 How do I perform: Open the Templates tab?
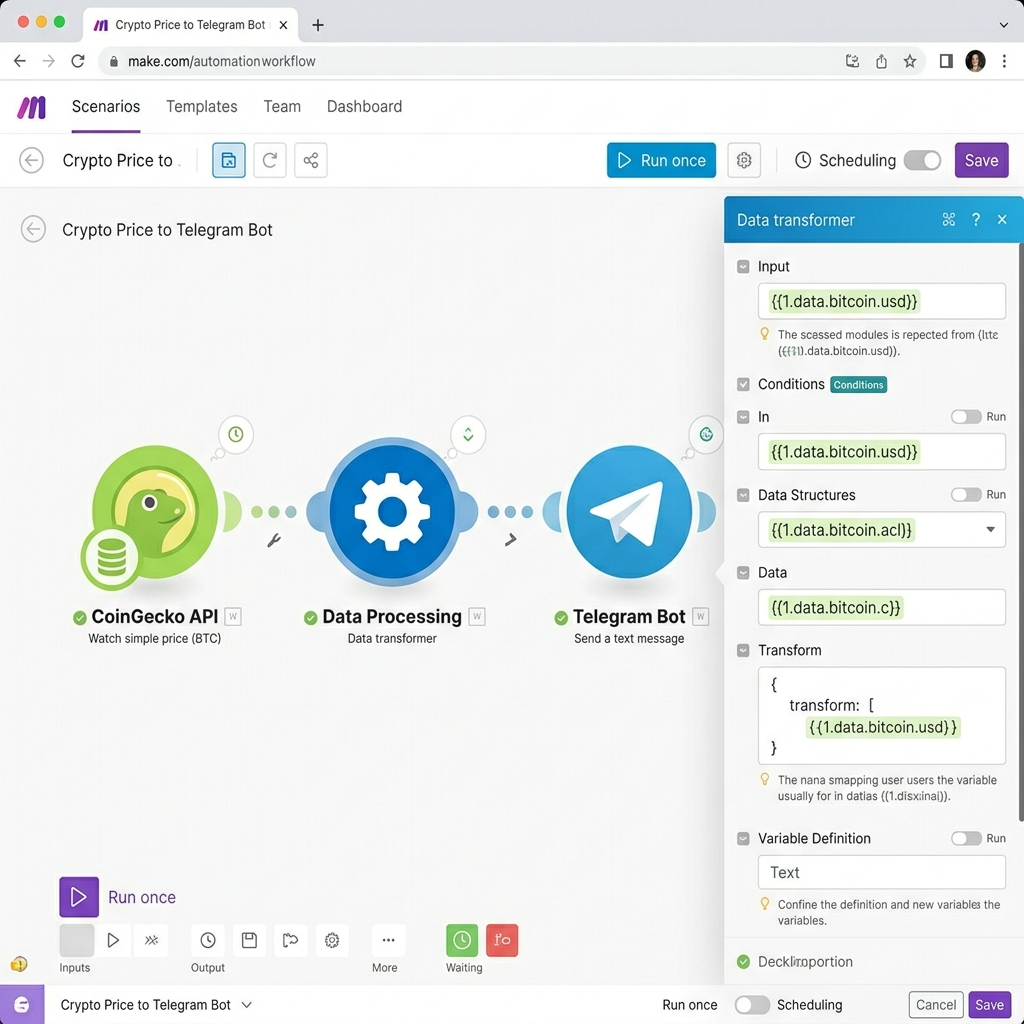pyautogui.click(x=202, y=106)
